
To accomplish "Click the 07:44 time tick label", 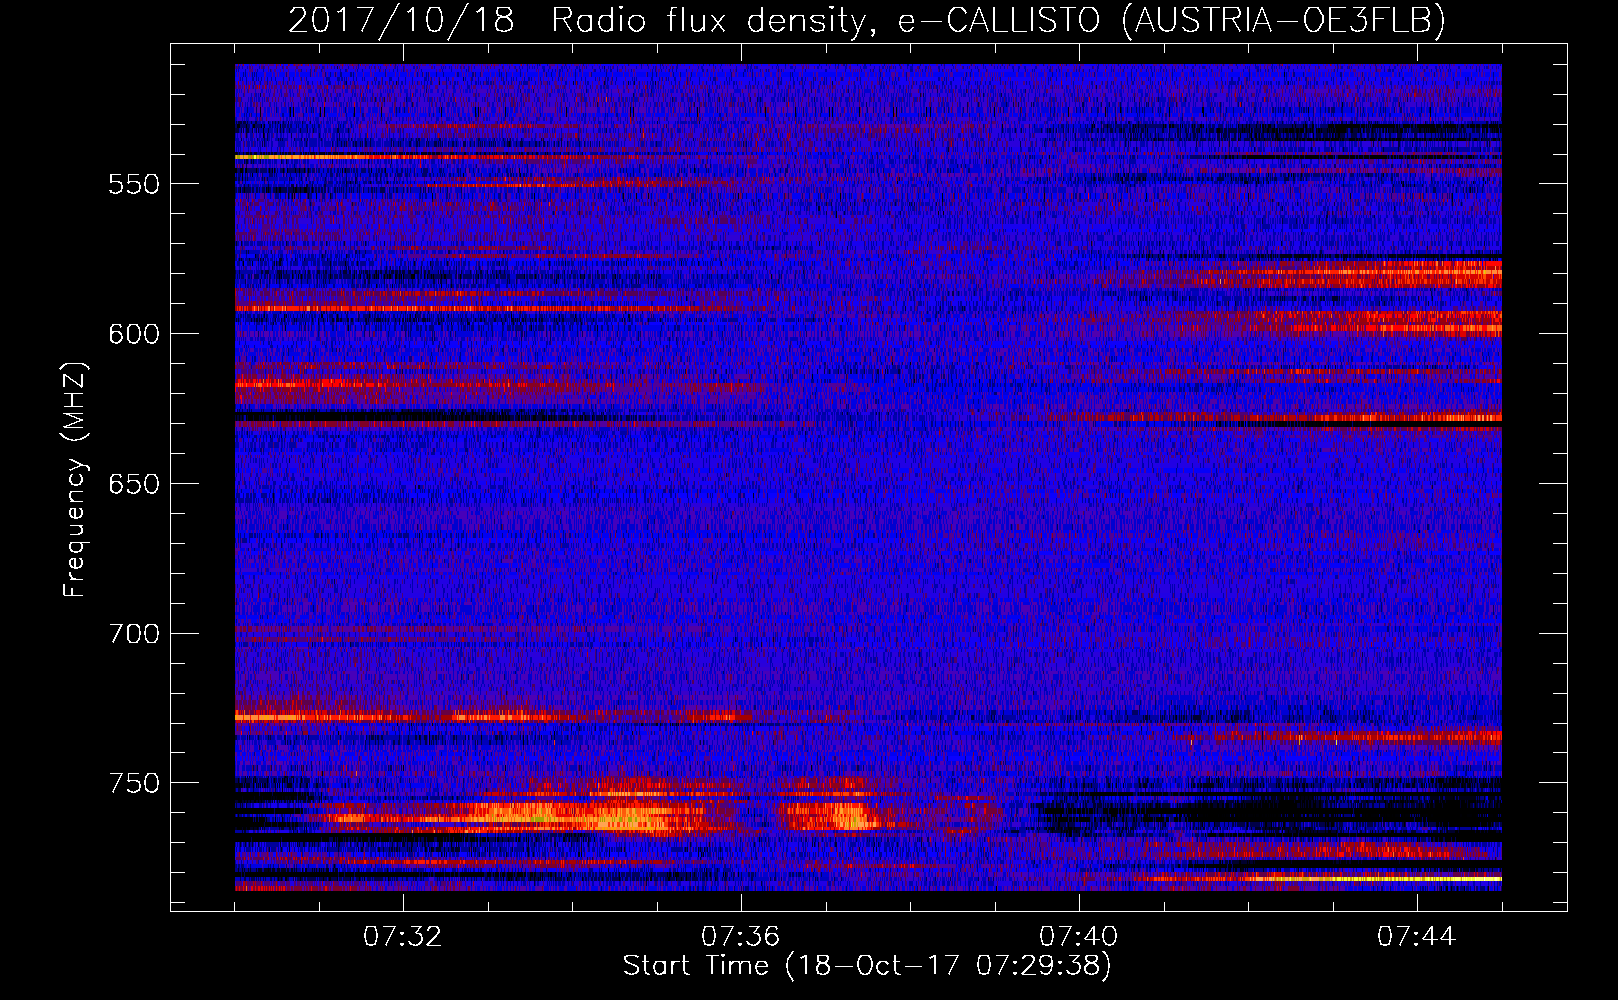I will 1416,937.
